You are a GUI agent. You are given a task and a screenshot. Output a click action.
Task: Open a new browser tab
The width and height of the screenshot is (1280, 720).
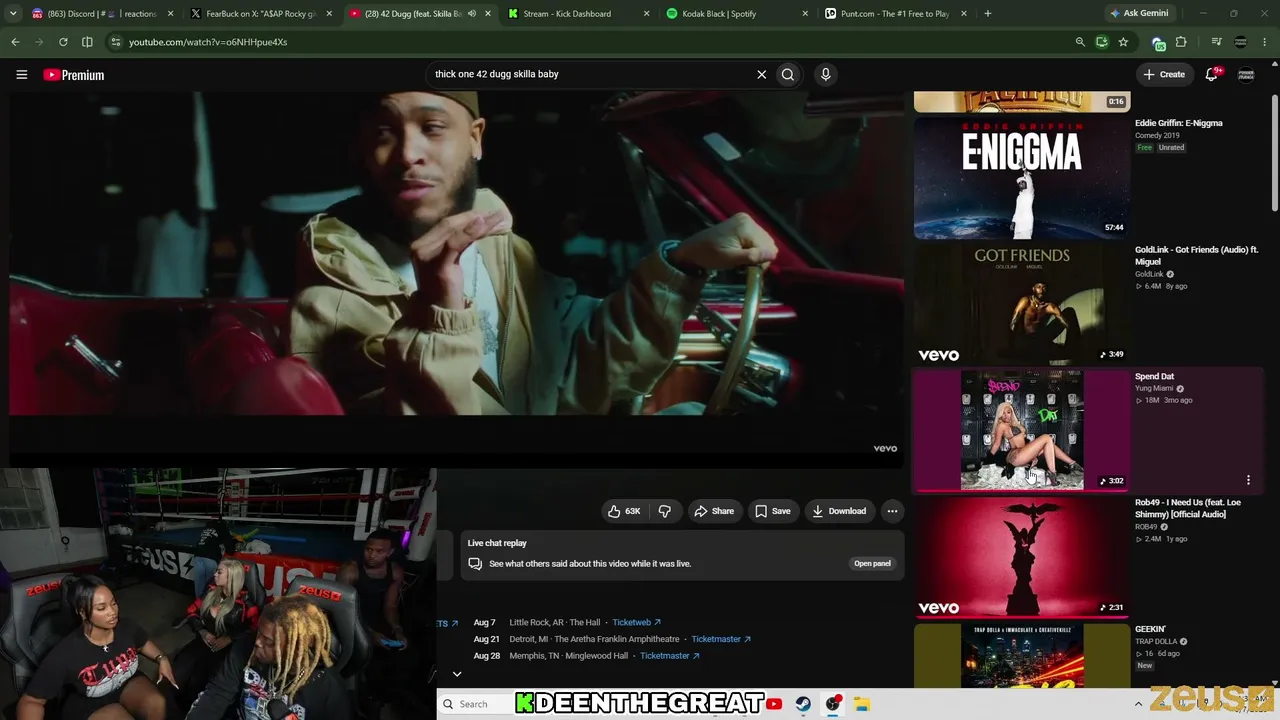click(987, 14)
